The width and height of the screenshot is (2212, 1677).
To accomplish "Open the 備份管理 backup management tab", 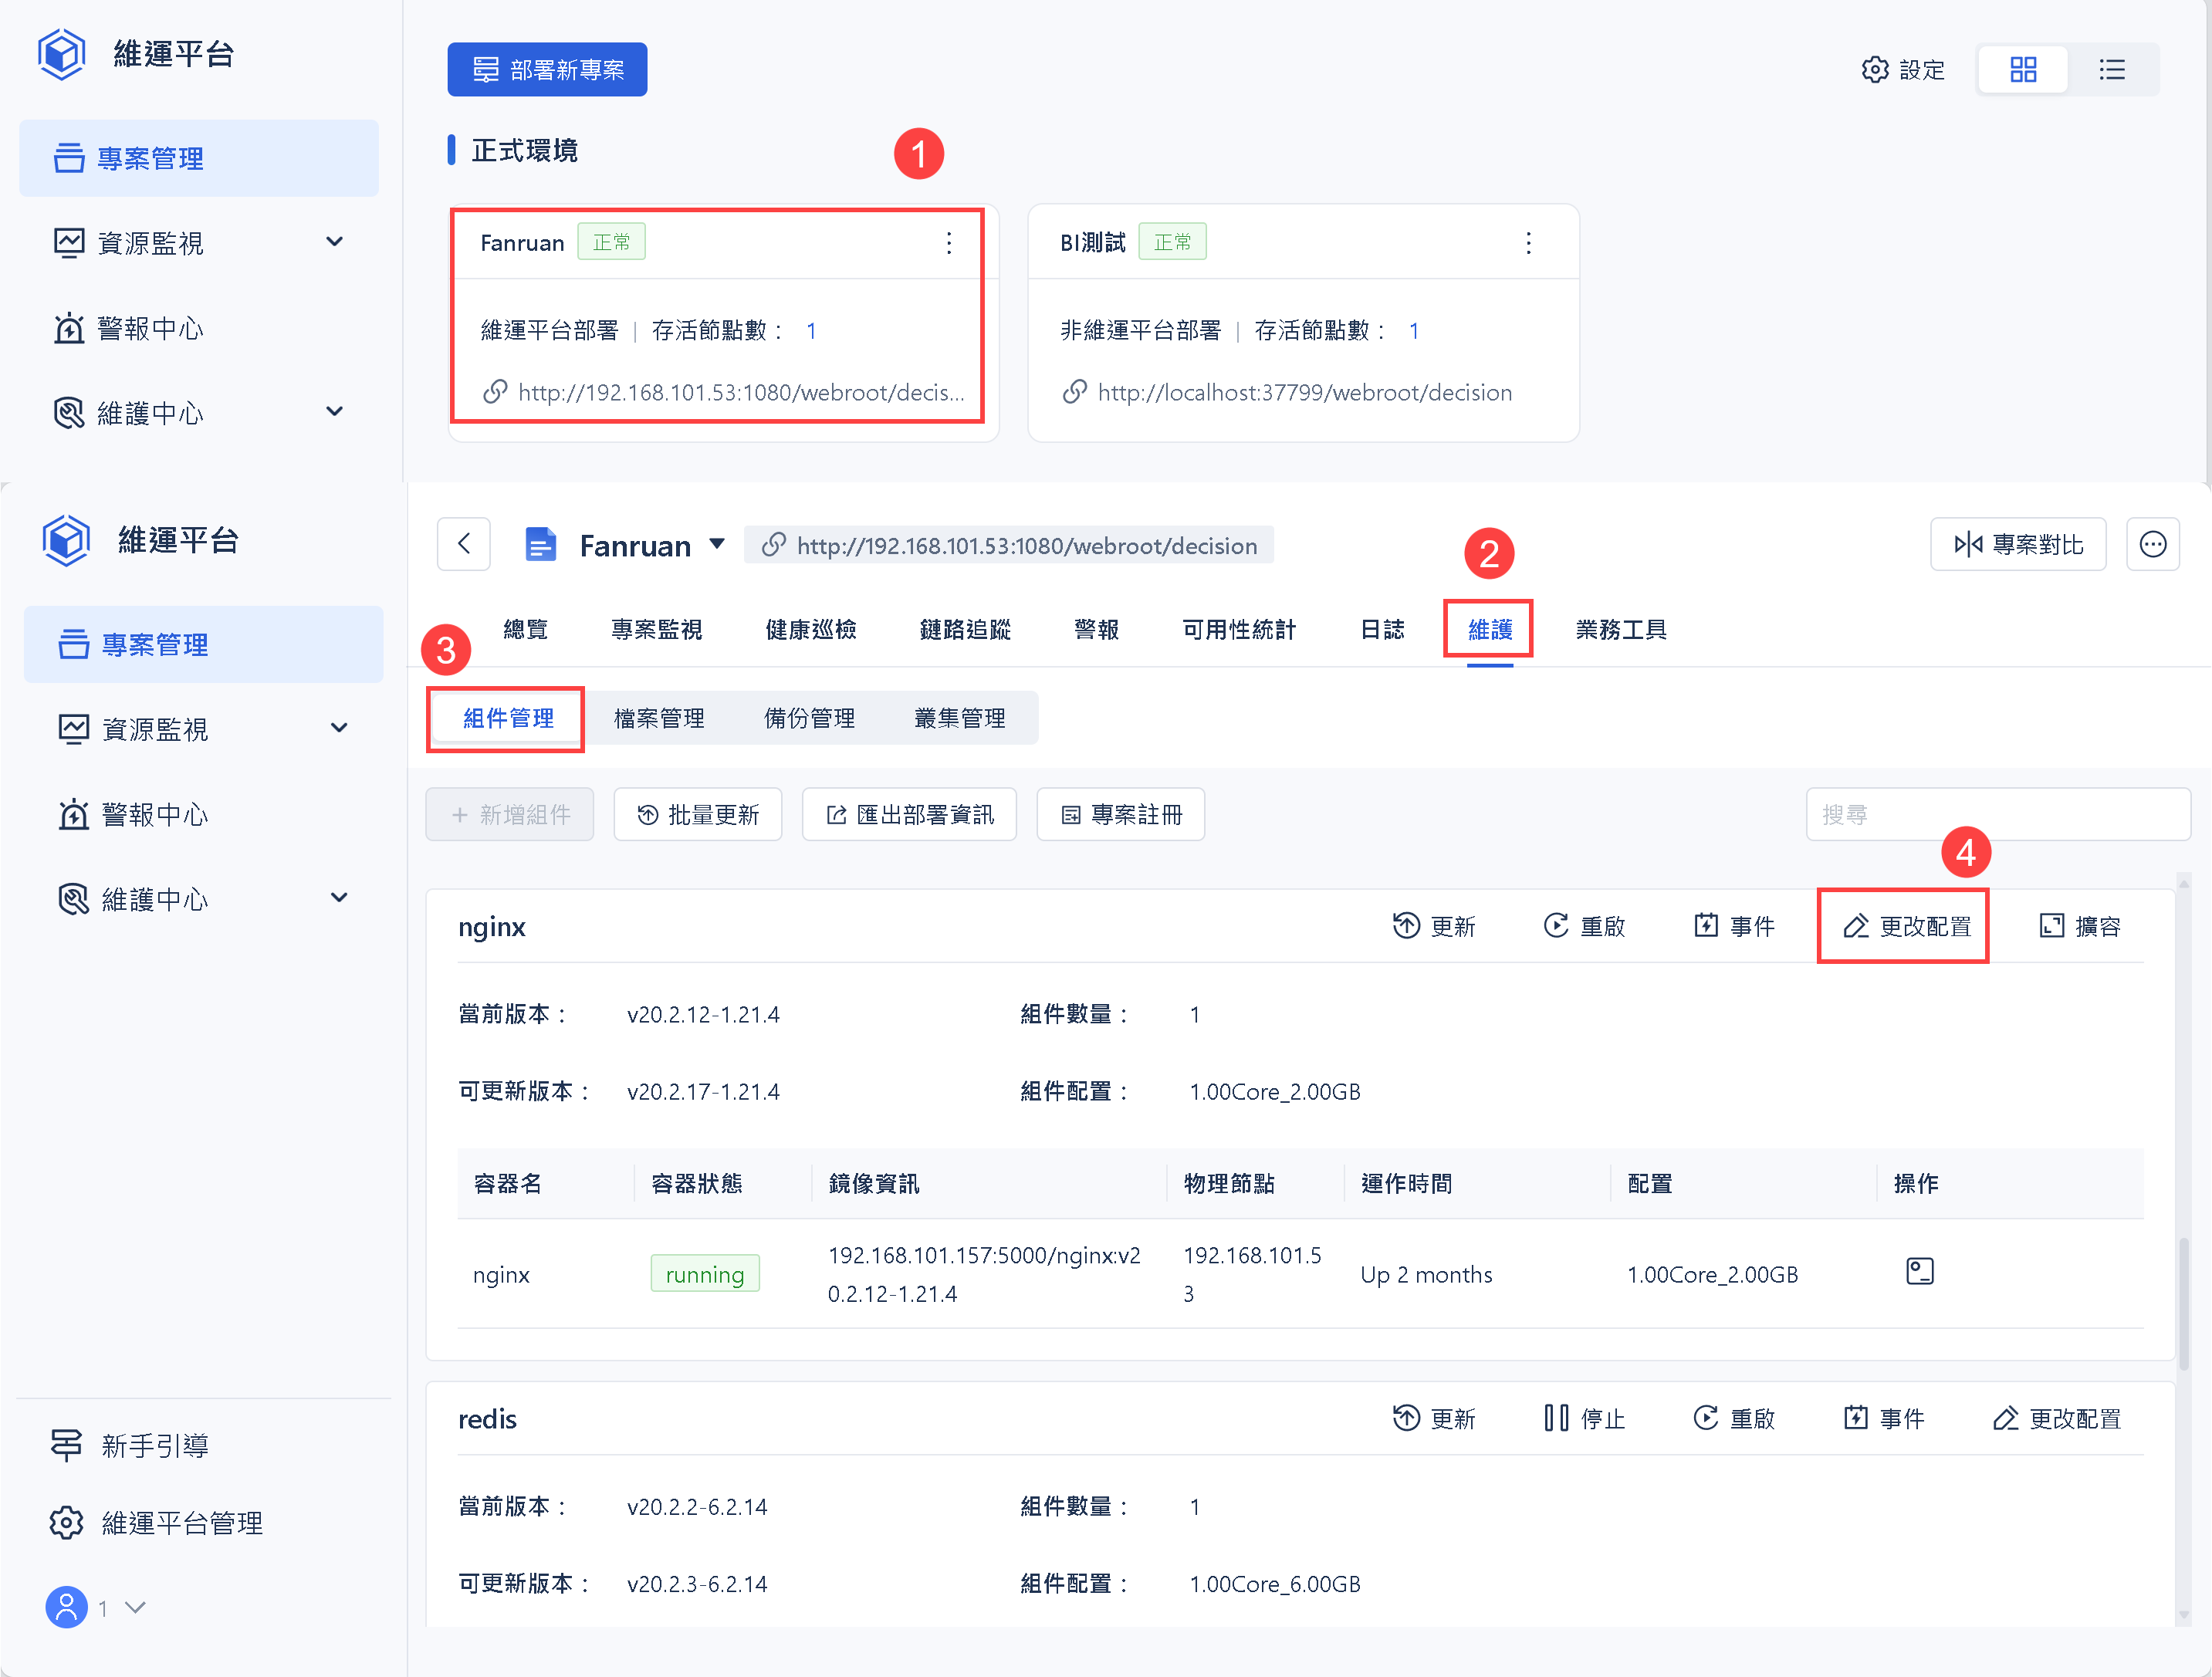I will point(810,717).
